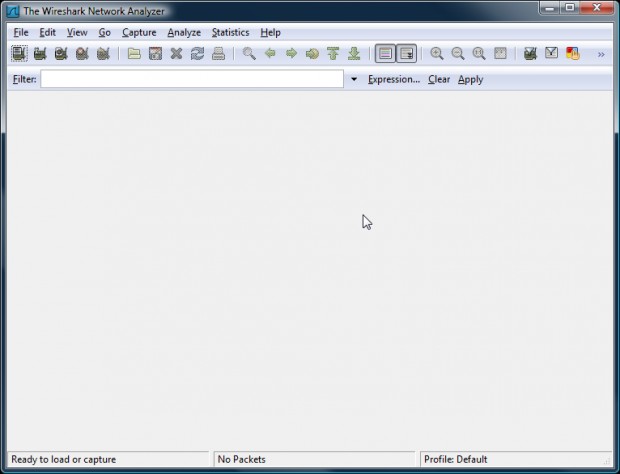Screen dimensions: 620x474
Task: Zoom out magnifier minus icon
Action: tap(458, 53)
